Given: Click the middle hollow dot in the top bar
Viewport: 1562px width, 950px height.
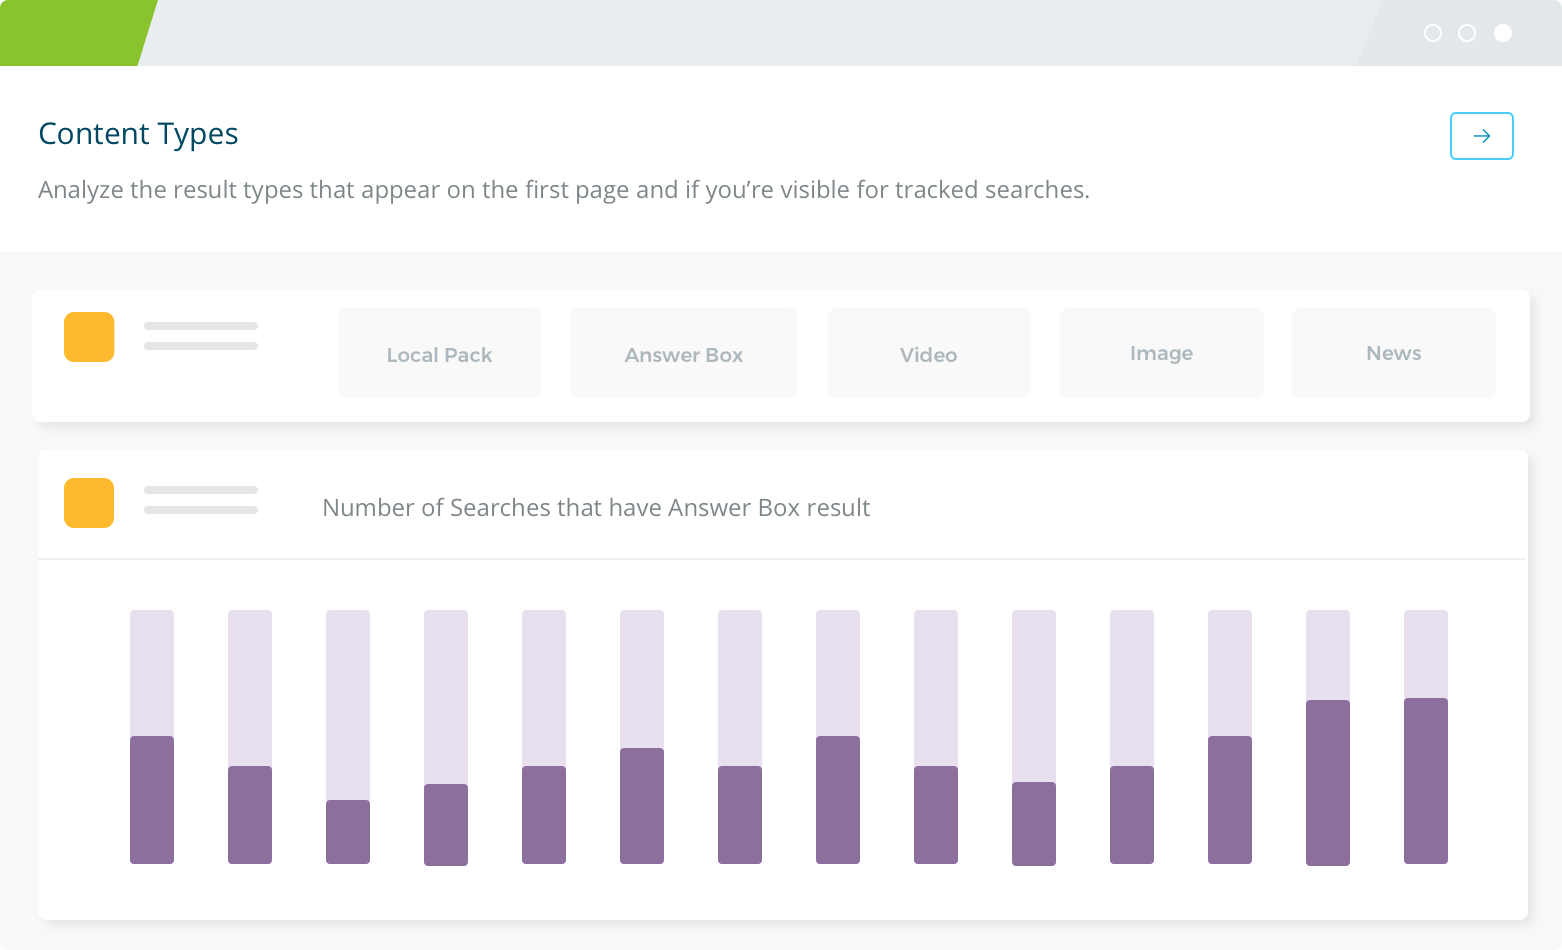Looking at the screenshot, I should click(1467, 33).
